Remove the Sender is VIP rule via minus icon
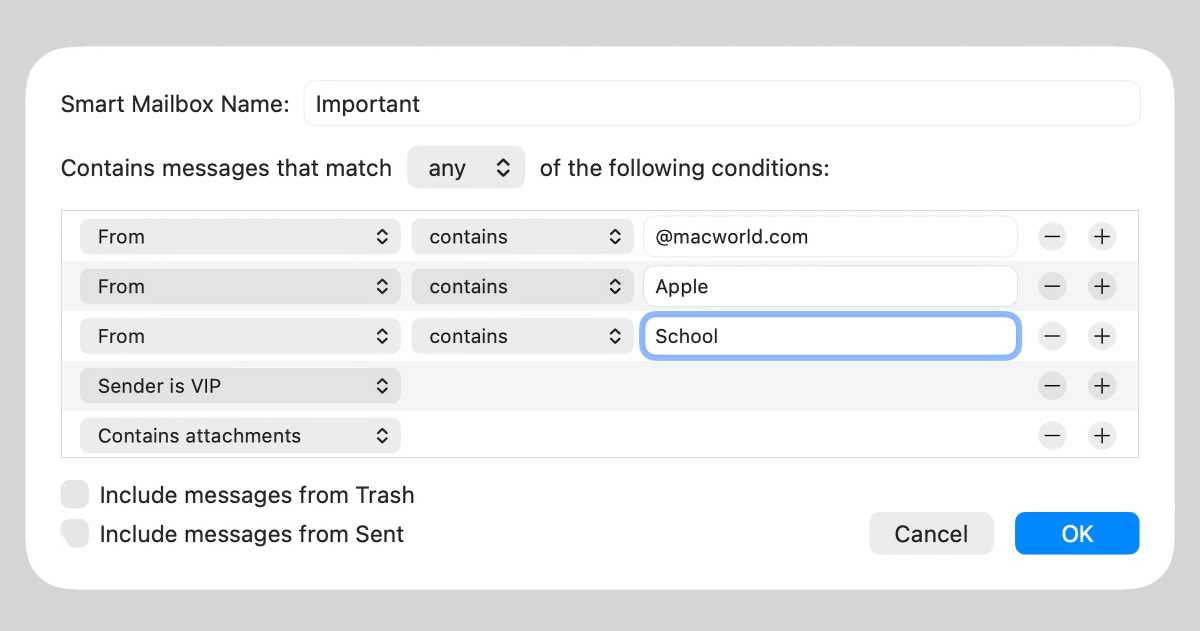This screenshot has width=1200, height=631. point(1052,386)
